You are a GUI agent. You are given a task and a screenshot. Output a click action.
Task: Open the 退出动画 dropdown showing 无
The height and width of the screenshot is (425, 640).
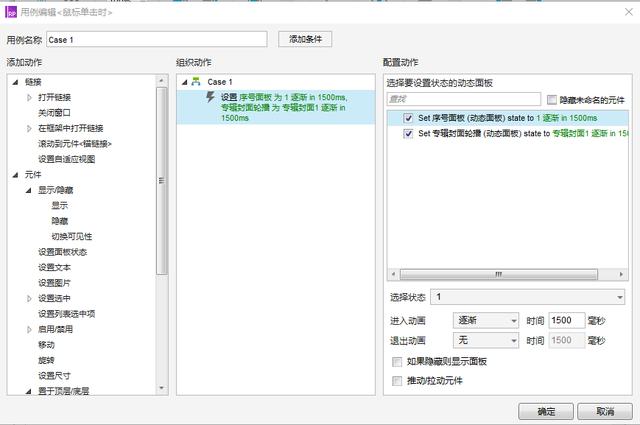pos(486,340)
